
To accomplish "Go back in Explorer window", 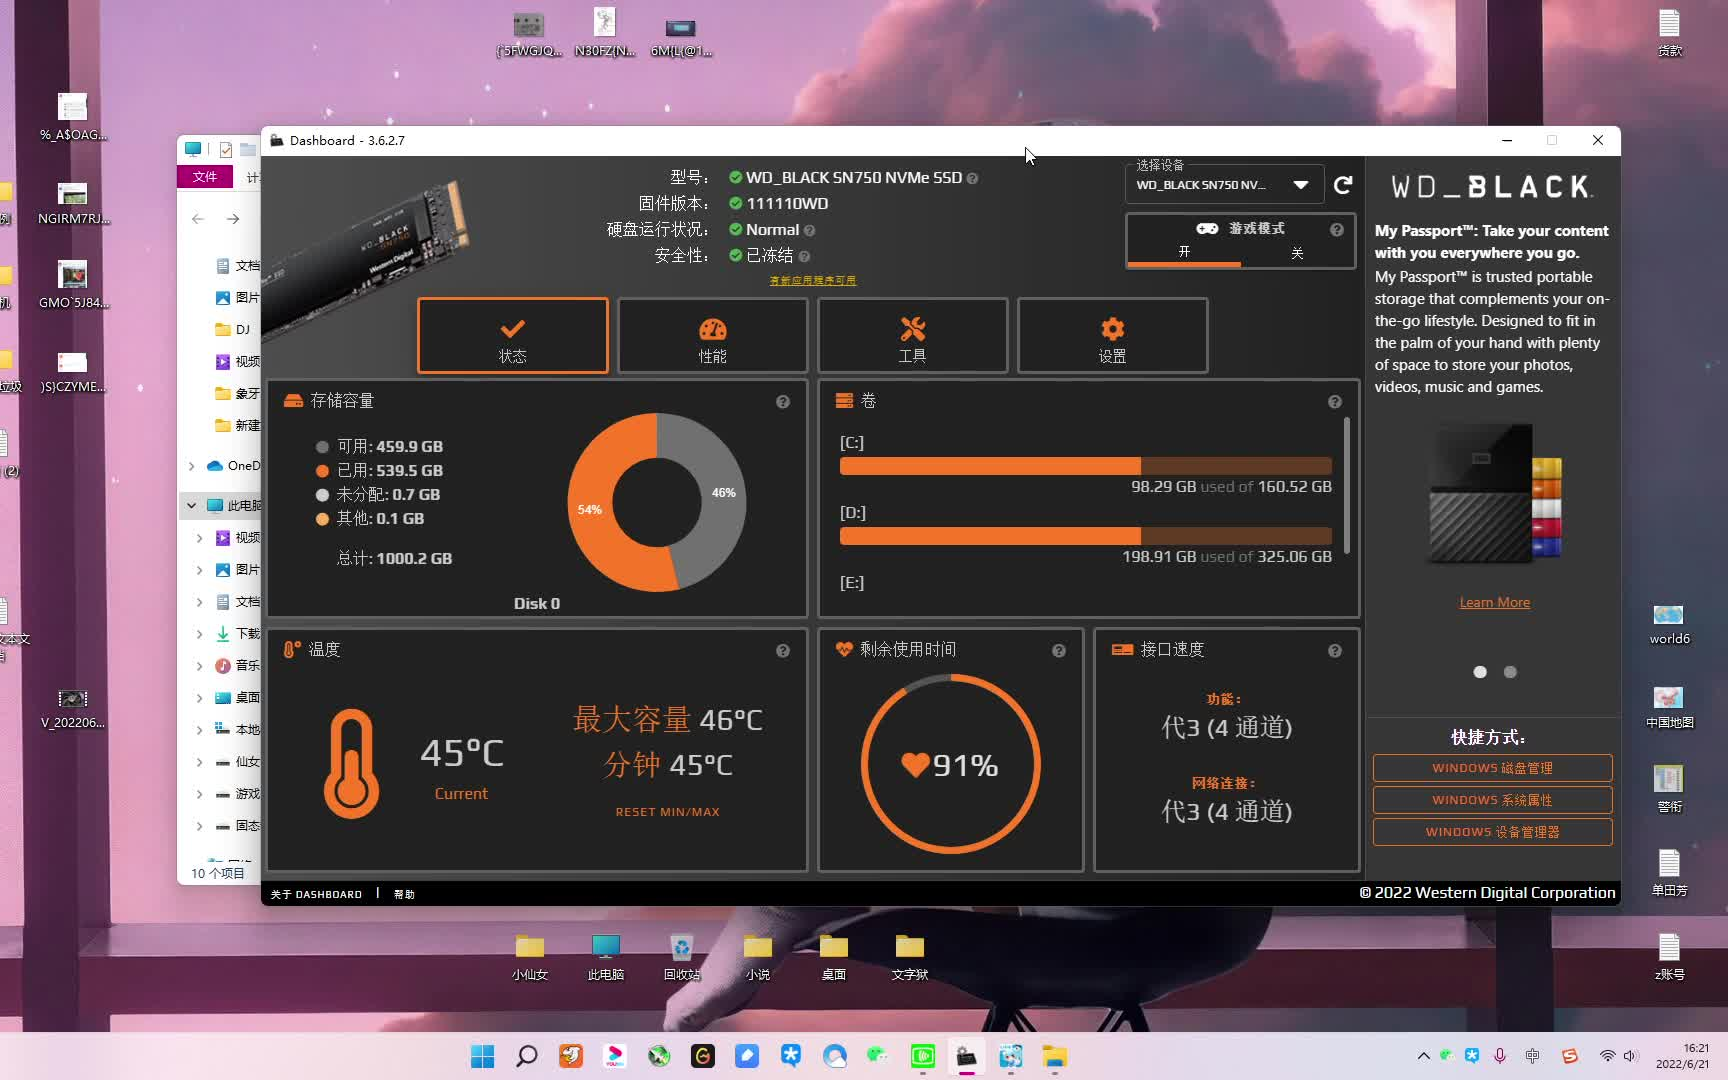I will [x=198, y=219].
